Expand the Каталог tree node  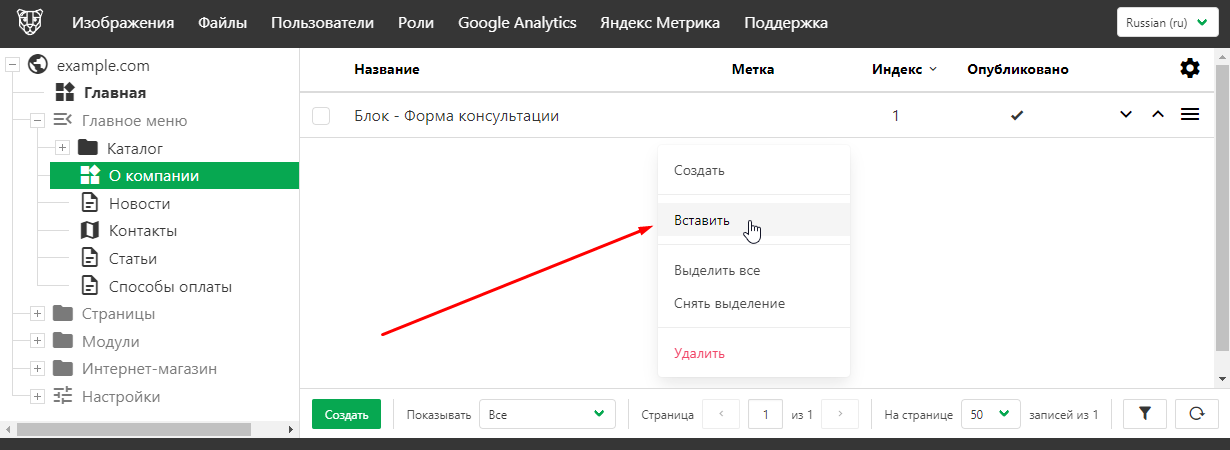pos(62,148)
